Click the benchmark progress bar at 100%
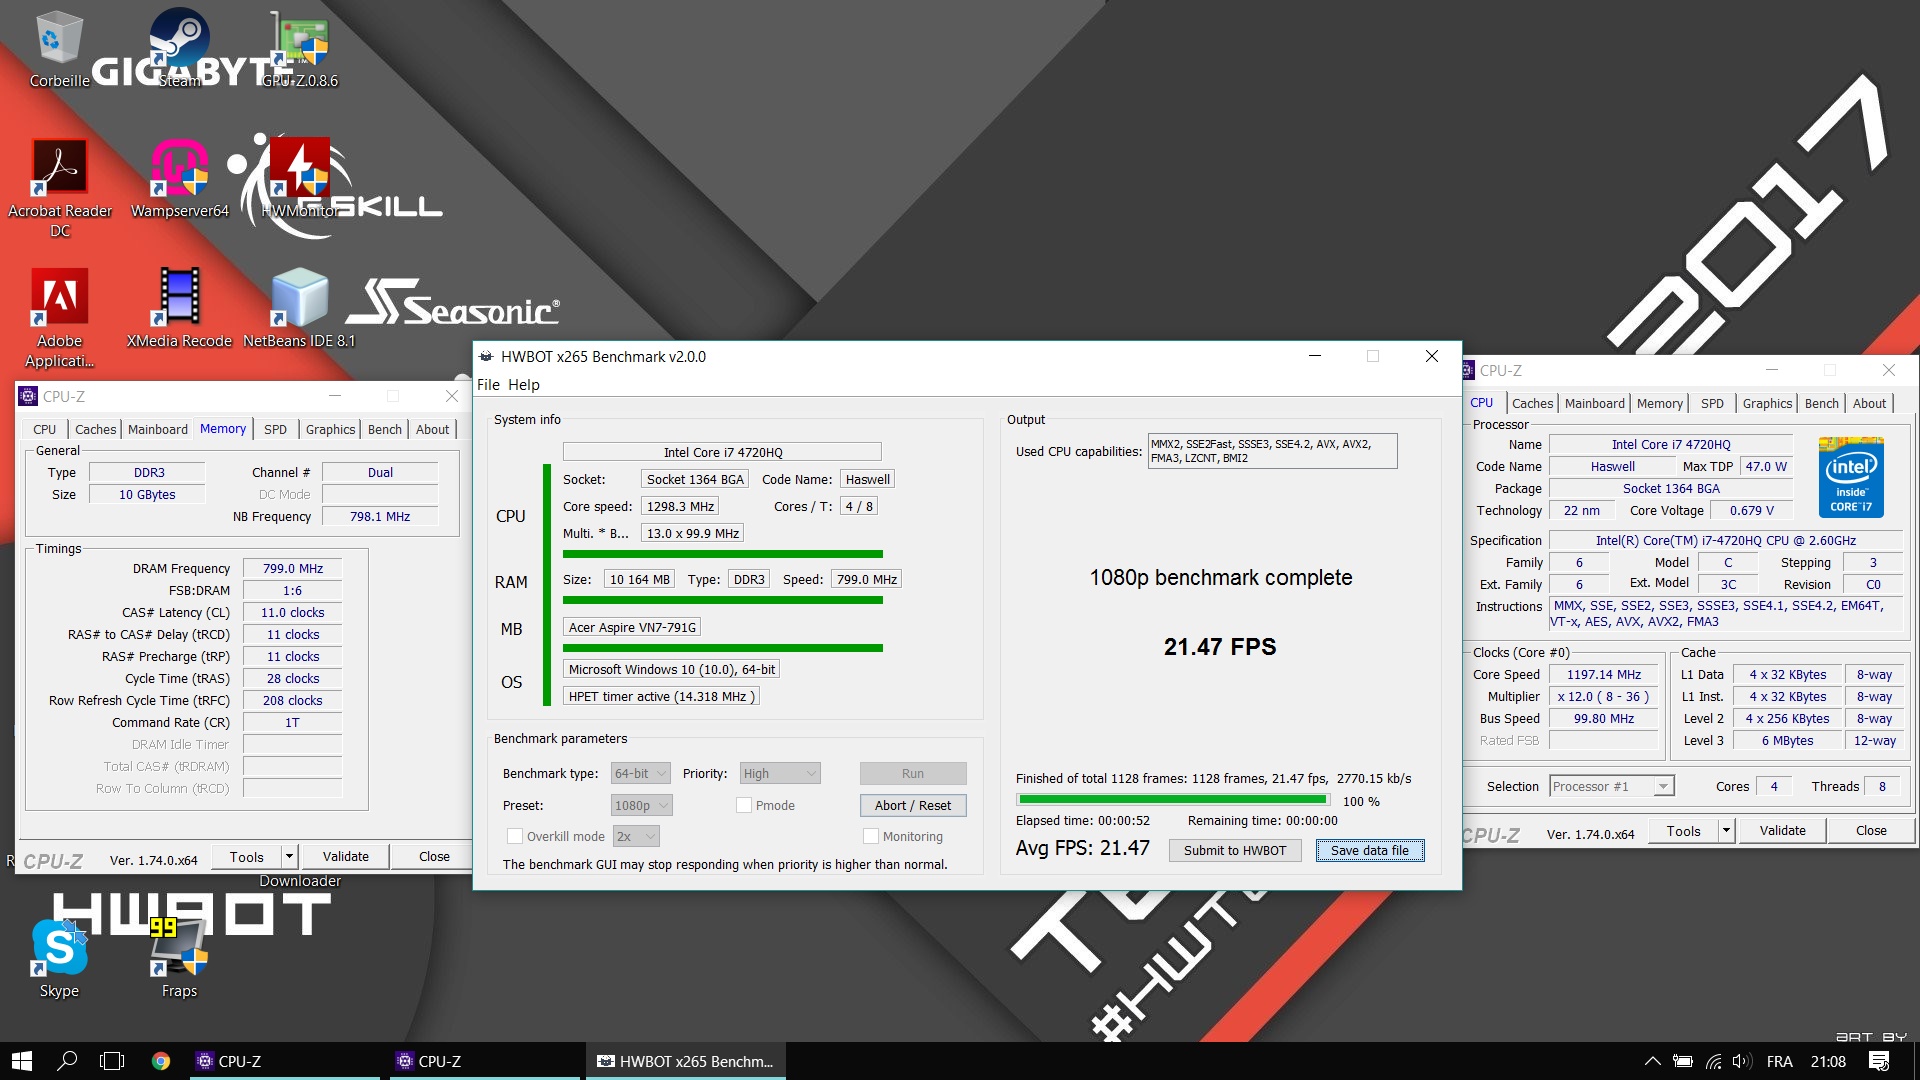The width and height of the screenshot is (1920, 1080). (x=1173, y=800)
